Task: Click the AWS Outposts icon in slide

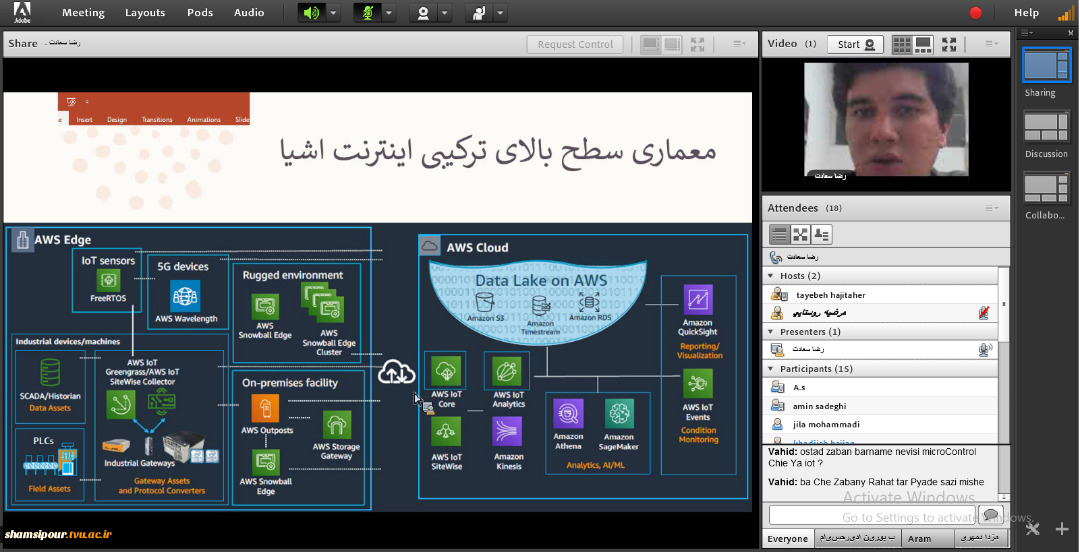Action: (265, 409)
